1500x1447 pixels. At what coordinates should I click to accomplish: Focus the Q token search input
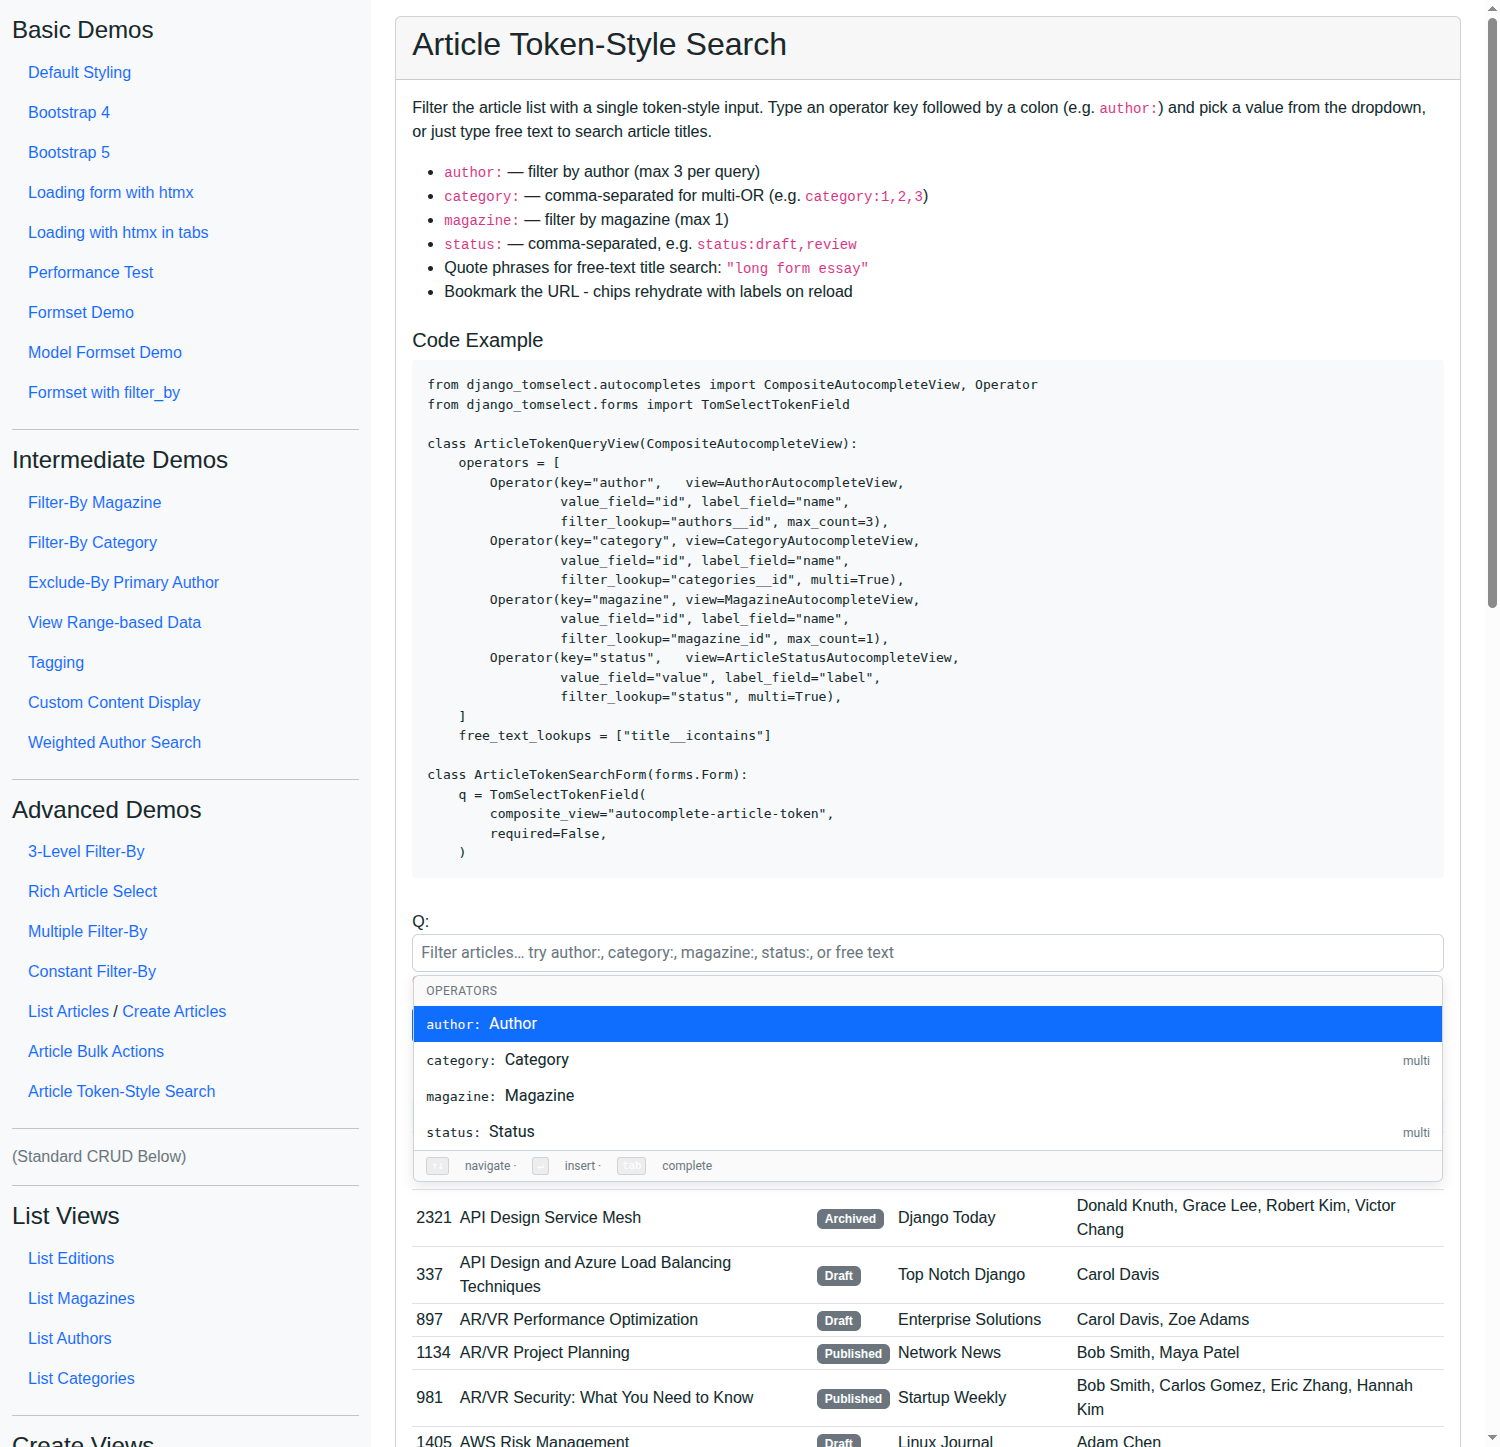927,953
